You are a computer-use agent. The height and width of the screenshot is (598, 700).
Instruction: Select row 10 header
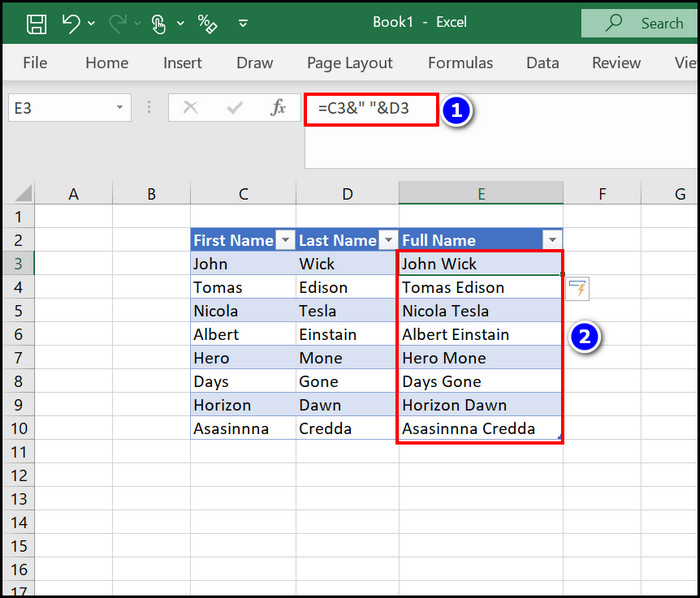18,428
